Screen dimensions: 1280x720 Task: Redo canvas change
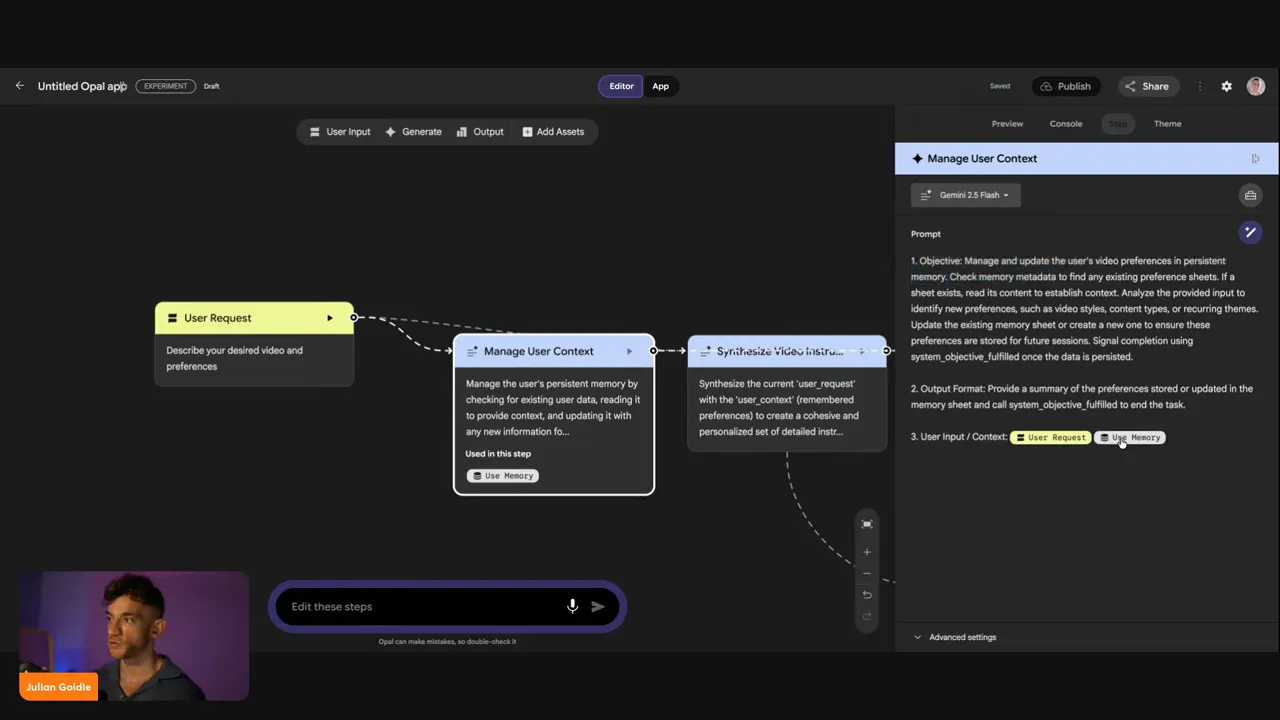pyautogui.click(x=867, y=616)
